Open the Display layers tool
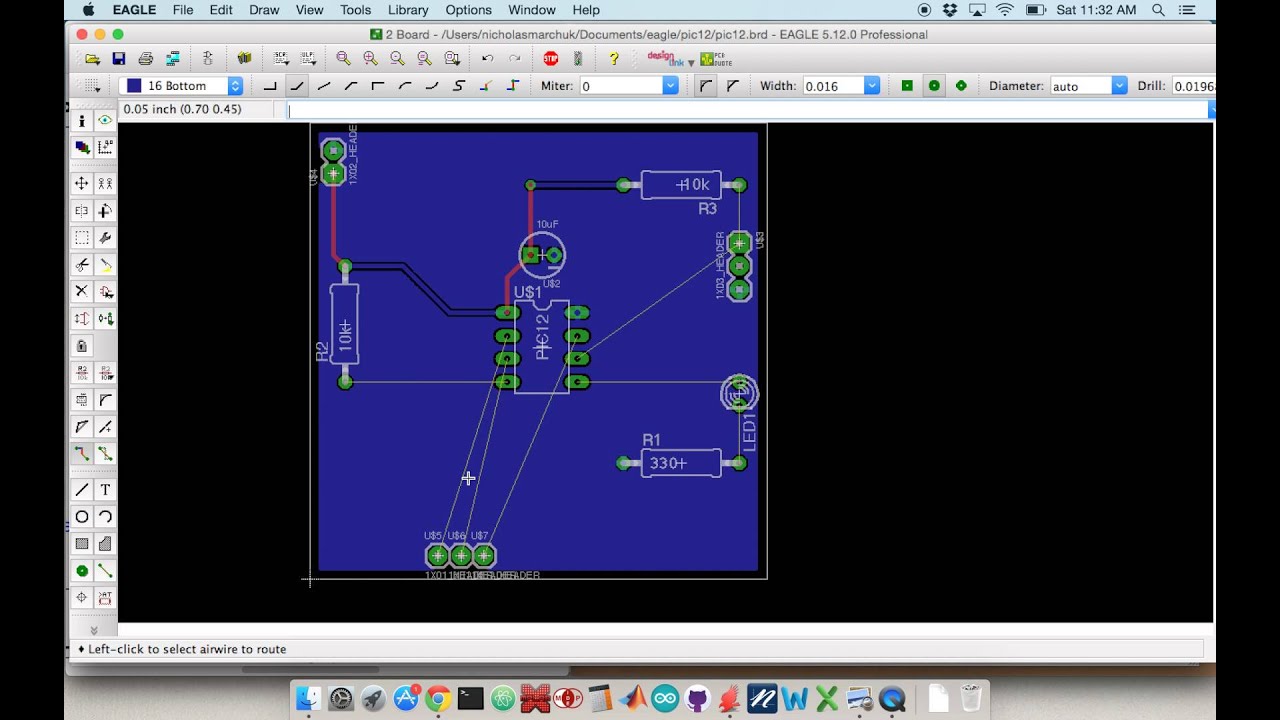The height and width of the screenshot is (720, 1280). (x=81, y=148)
